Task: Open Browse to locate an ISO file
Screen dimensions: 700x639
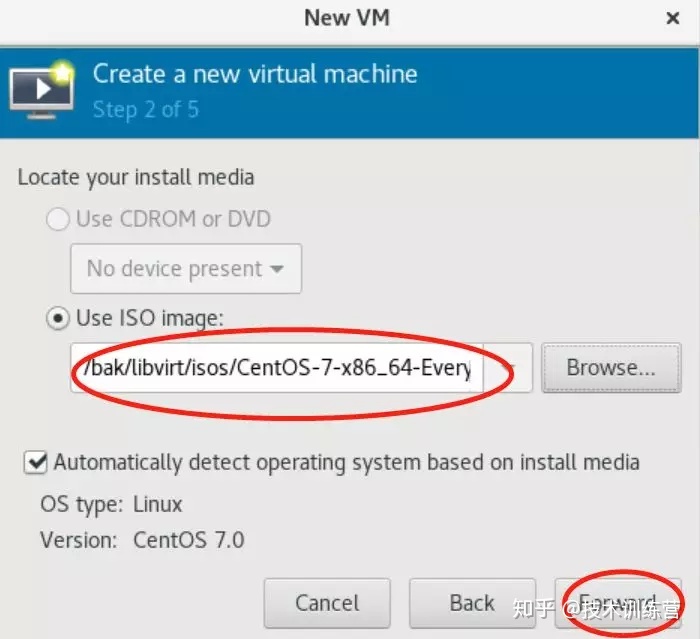Action: click(x=611, y=368)
